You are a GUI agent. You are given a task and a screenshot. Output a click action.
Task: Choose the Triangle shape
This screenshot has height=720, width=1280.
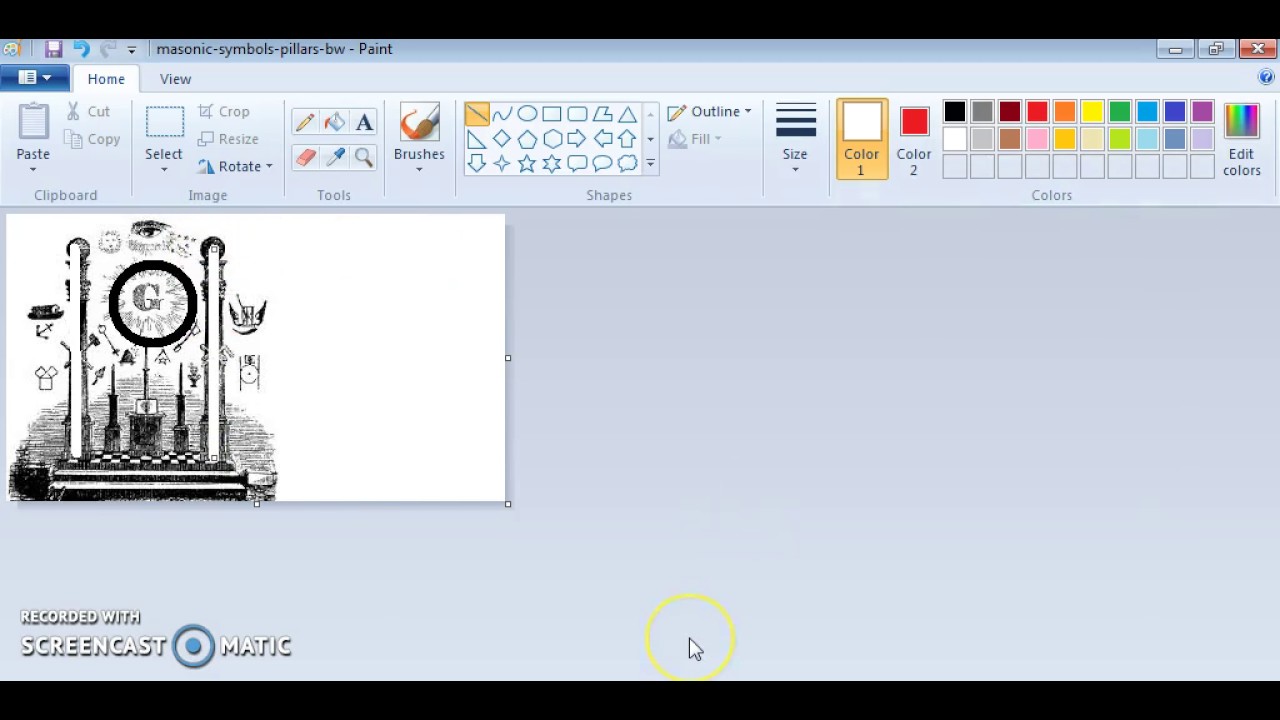627,114
